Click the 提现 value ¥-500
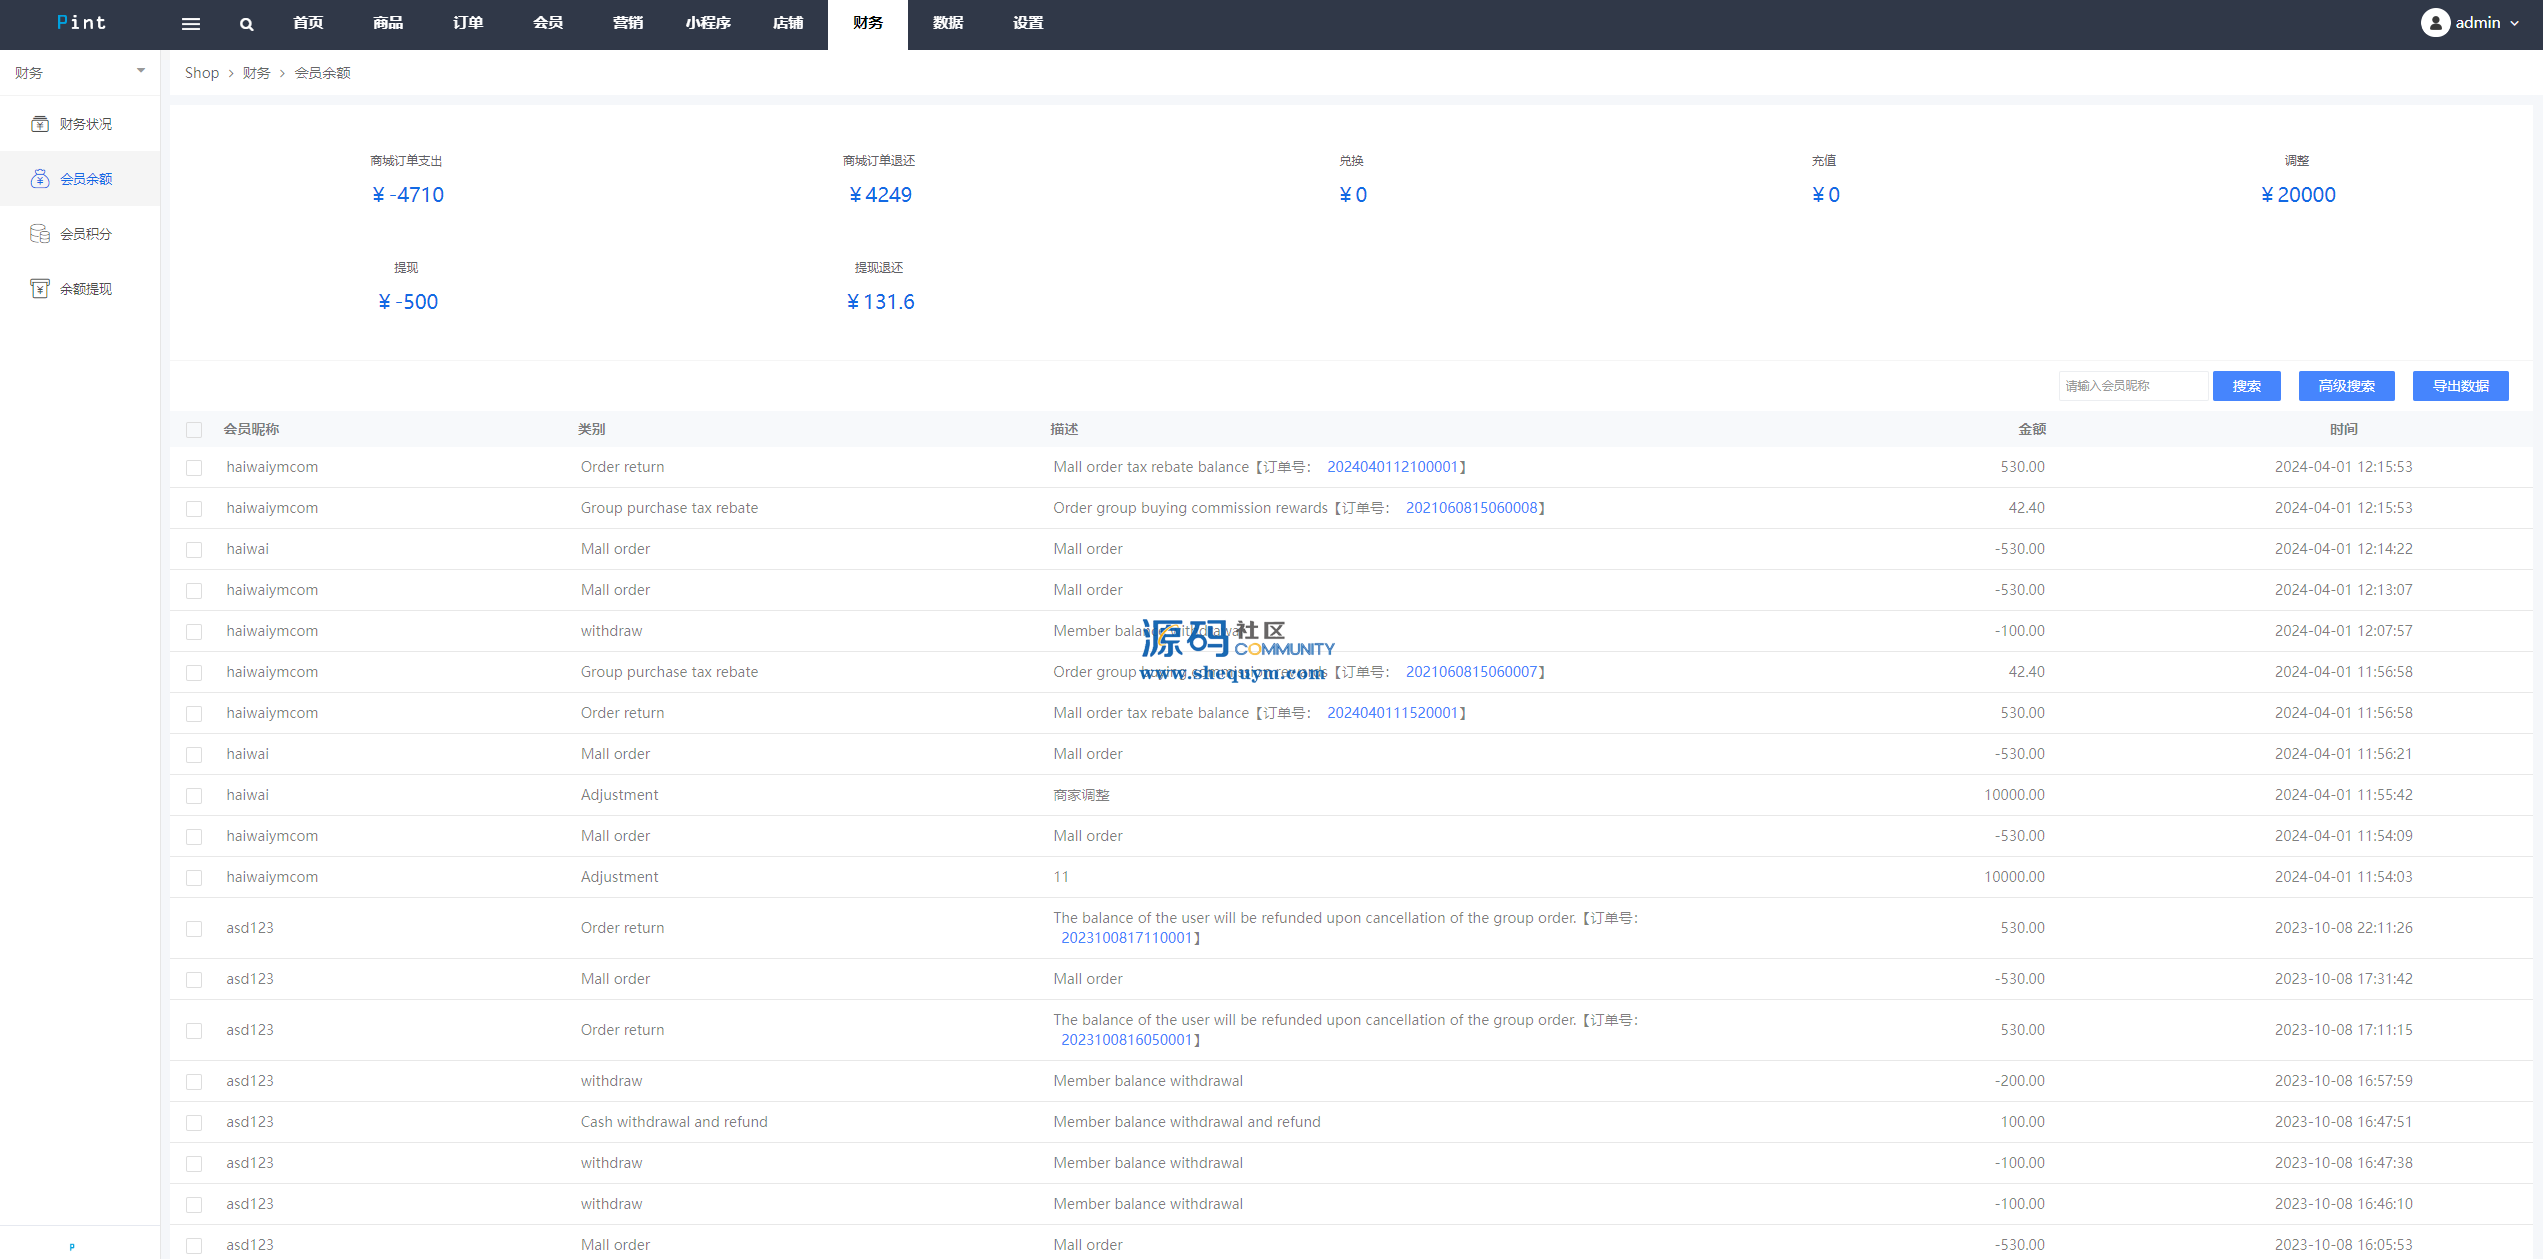This screenshot has width=2543, height=1259. 407,302
